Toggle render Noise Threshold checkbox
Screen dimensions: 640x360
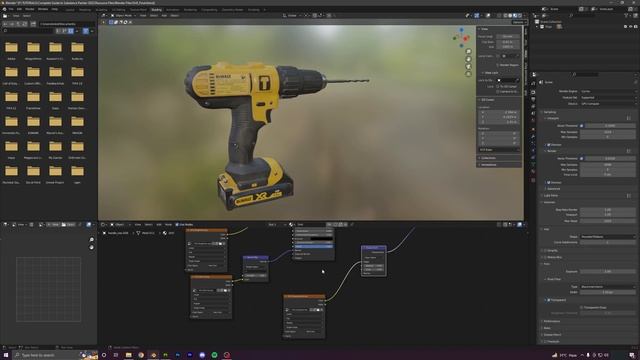point(582,158)
